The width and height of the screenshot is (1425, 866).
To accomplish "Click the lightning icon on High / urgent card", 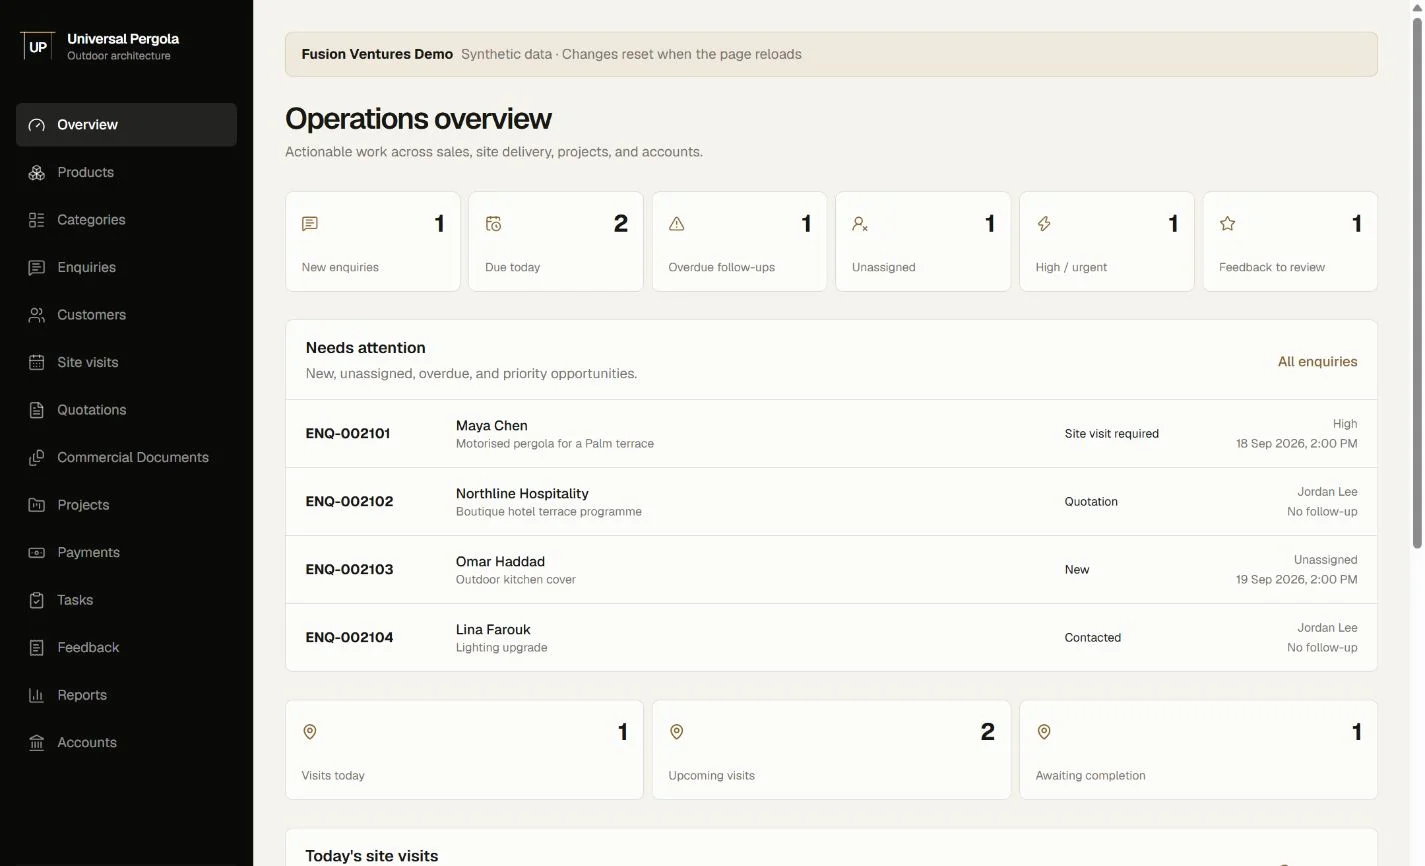I will point(1044,224).
